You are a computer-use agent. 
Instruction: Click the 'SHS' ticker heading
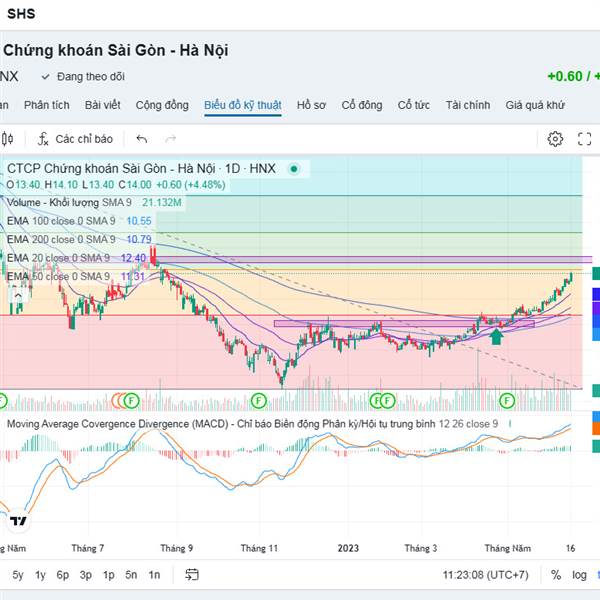pos(21,14)
